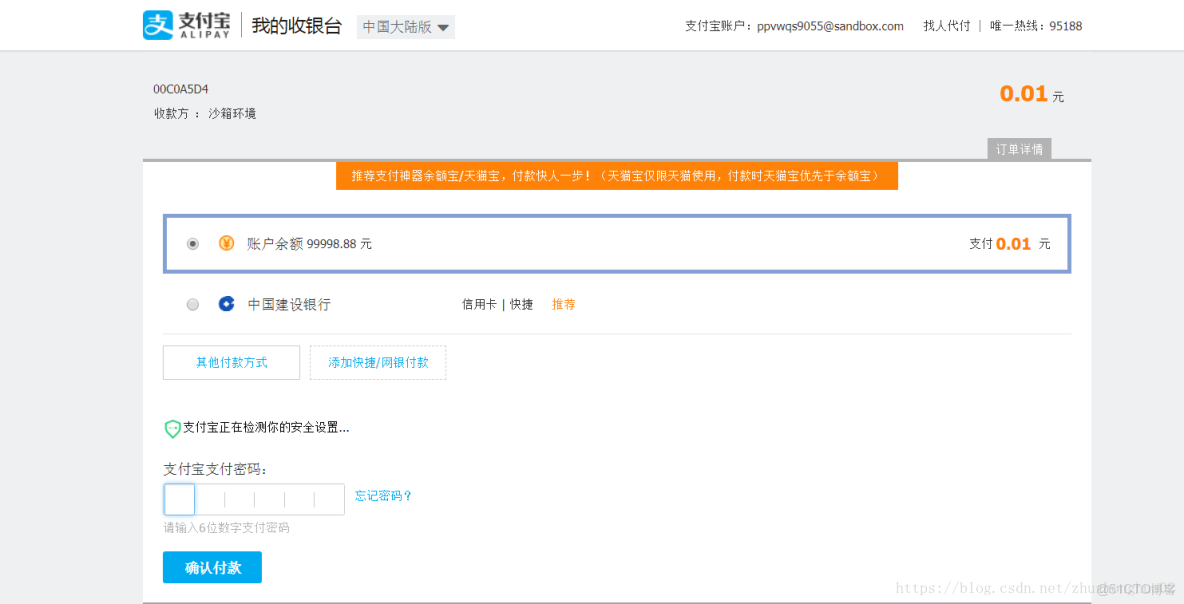Click the Alipay logo icon
The image size is (1184, 604).
pyautogui.click(x=158, y=24)
